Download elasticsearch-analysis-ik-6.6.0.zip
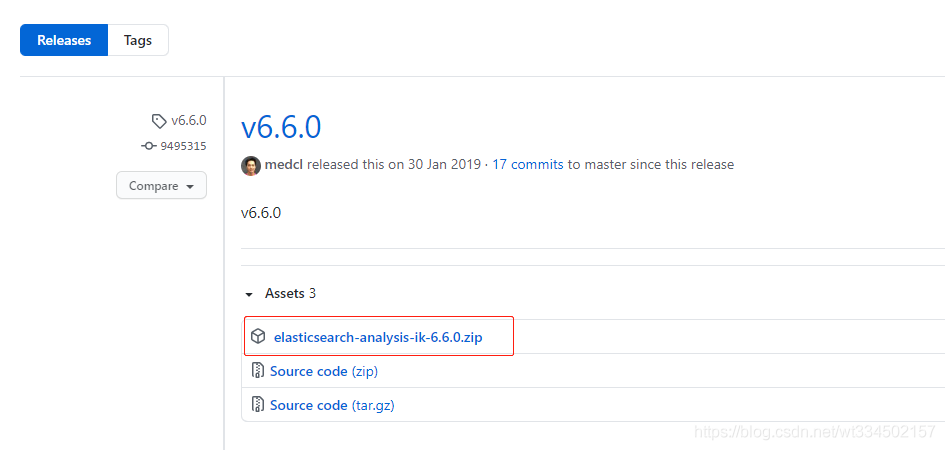The width and height of the screenshot is (945, 450). [378, 337]
